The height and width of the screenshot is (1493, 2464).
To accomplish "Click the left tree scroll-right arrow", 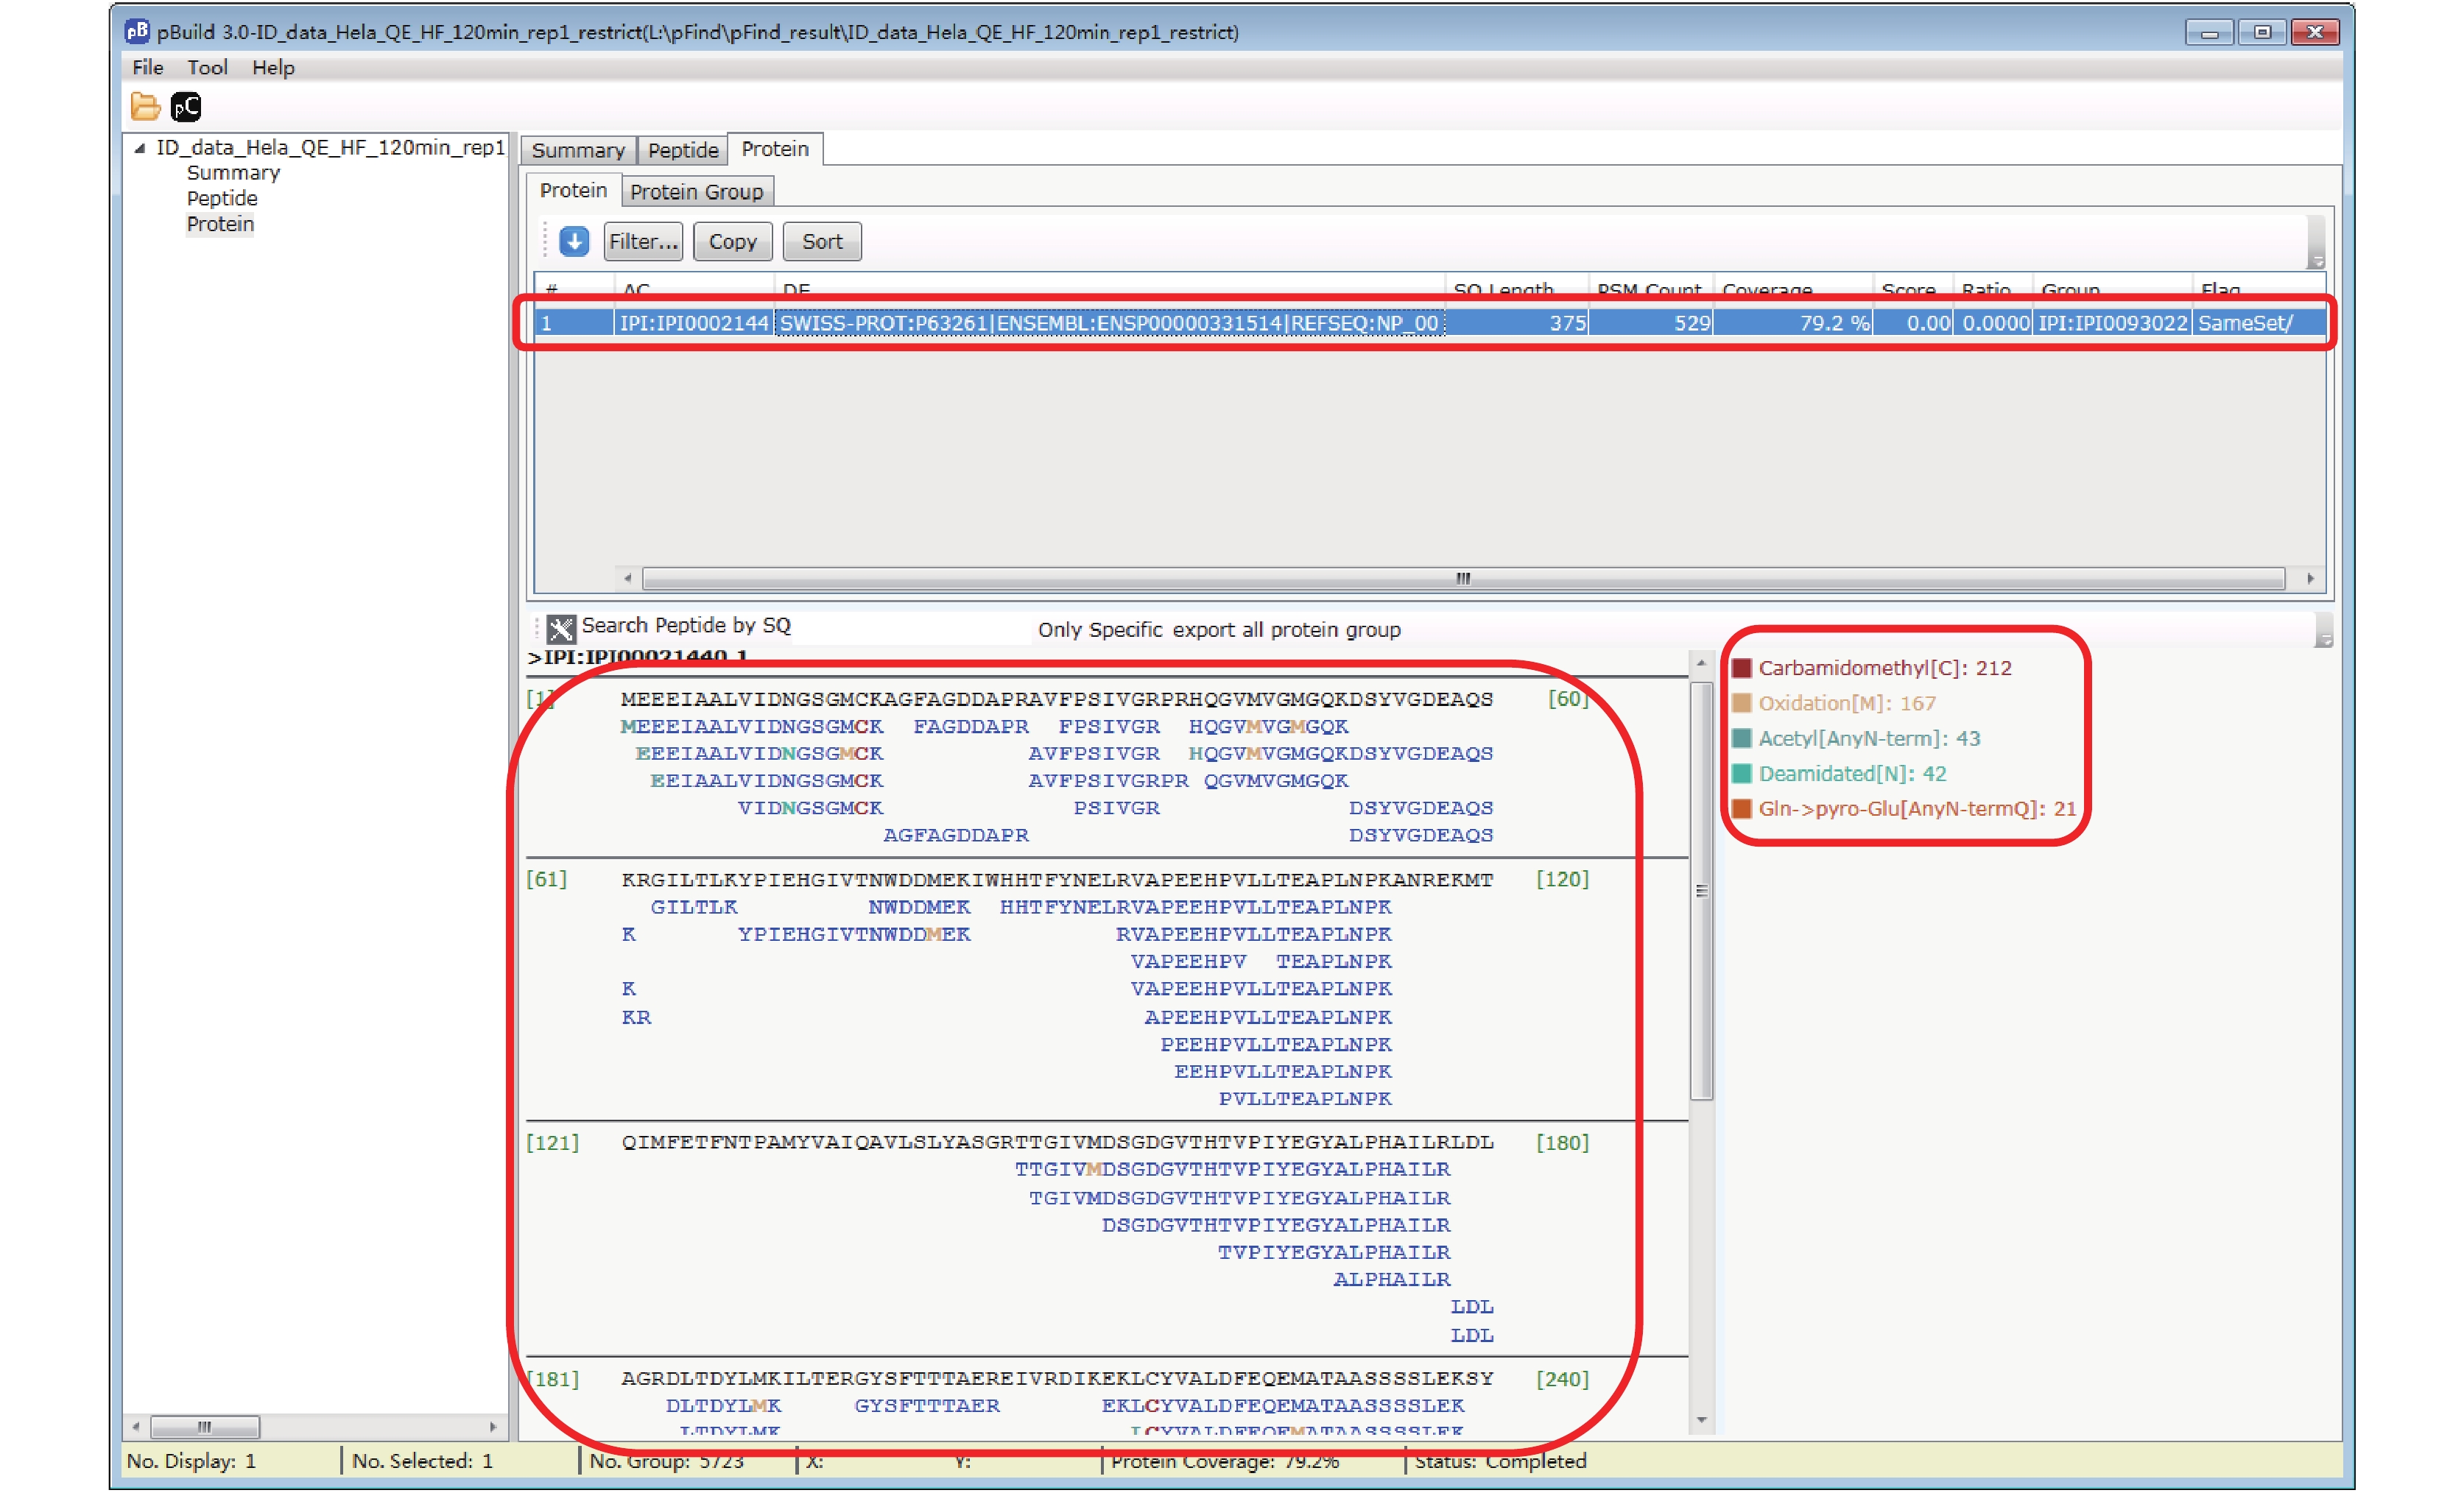I will (x=493, y=1426).
